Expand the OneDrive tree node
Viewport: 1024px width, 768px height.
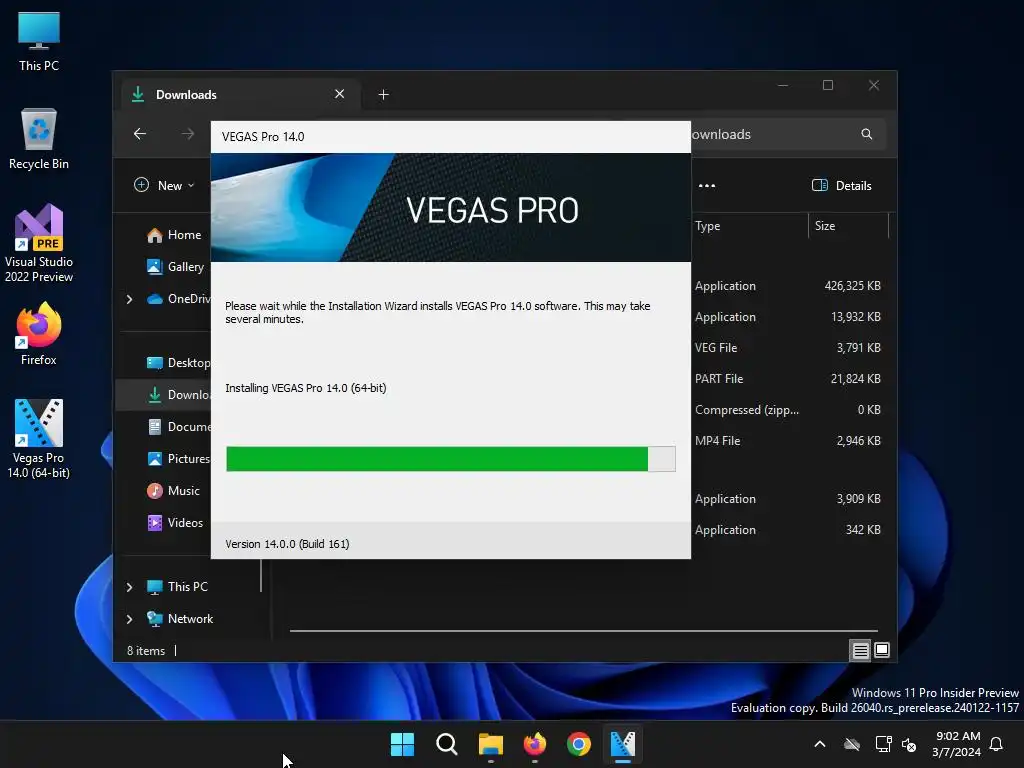[x=129, y=299]
